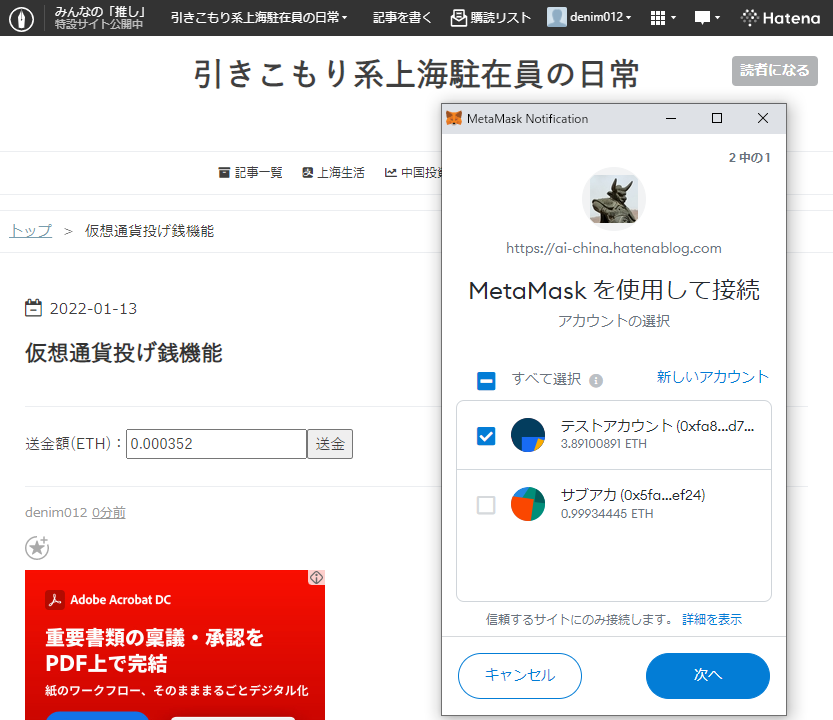Close the MetaMask Notification window
Screen dimensions: 833x720
763,118
